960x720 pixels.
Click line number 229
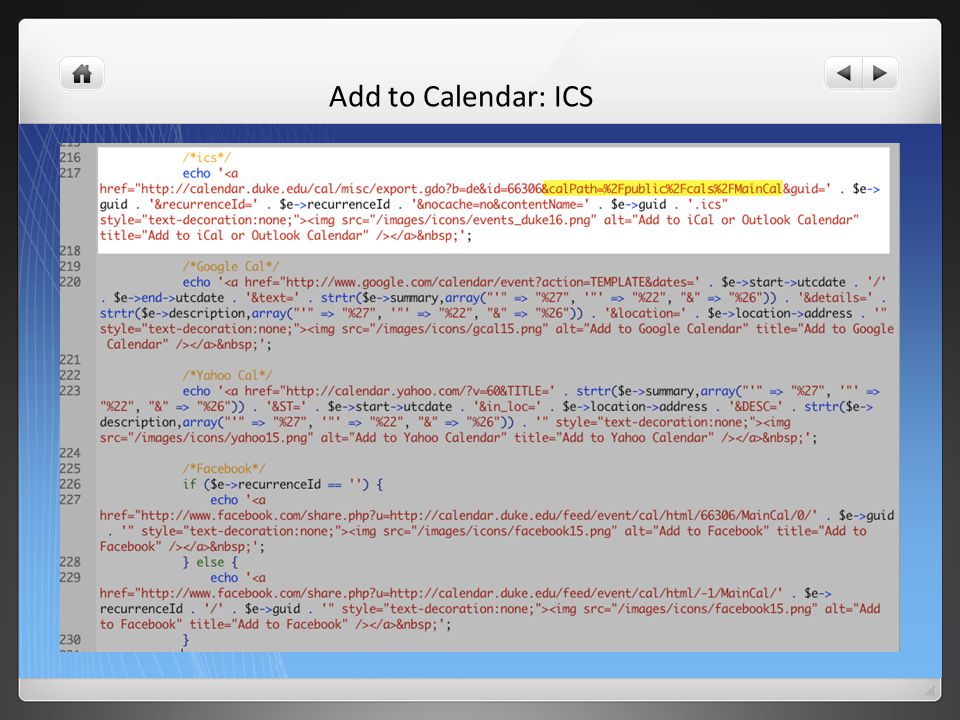tap(70, 577)
